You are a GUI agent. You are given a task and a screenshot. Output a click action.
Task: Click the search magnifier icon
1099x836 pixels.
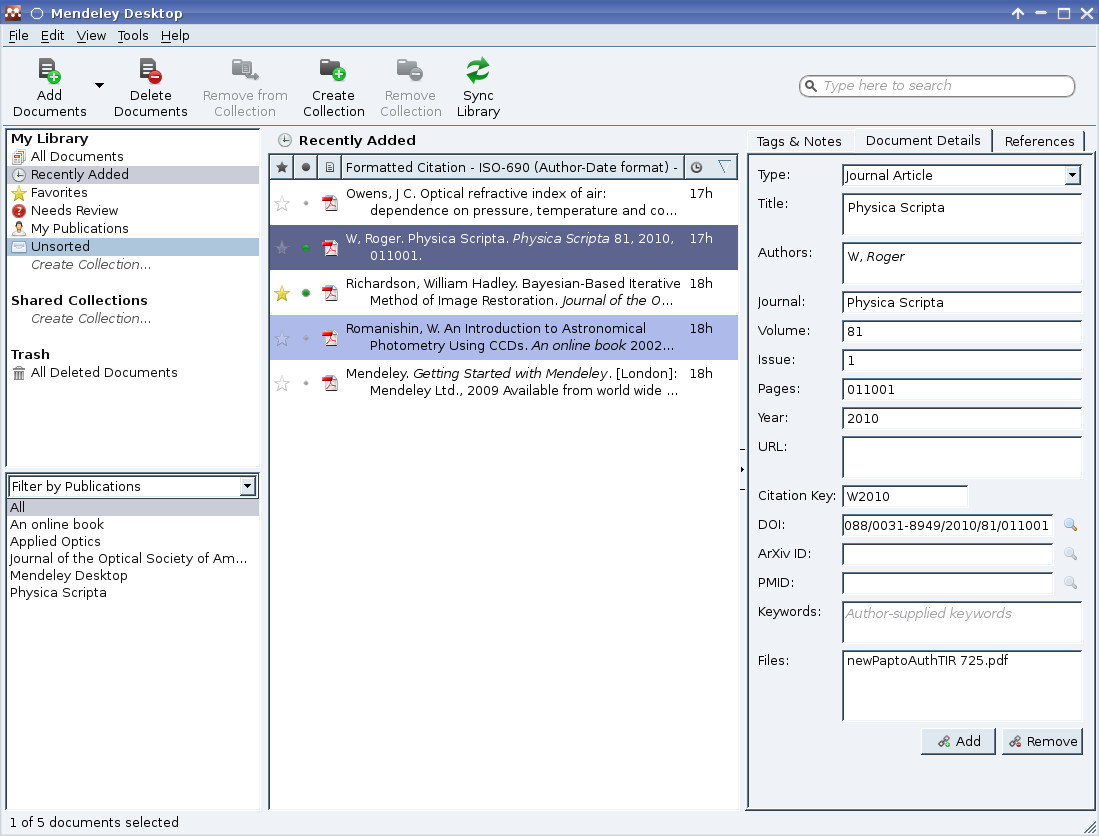(x=811, y=85)
